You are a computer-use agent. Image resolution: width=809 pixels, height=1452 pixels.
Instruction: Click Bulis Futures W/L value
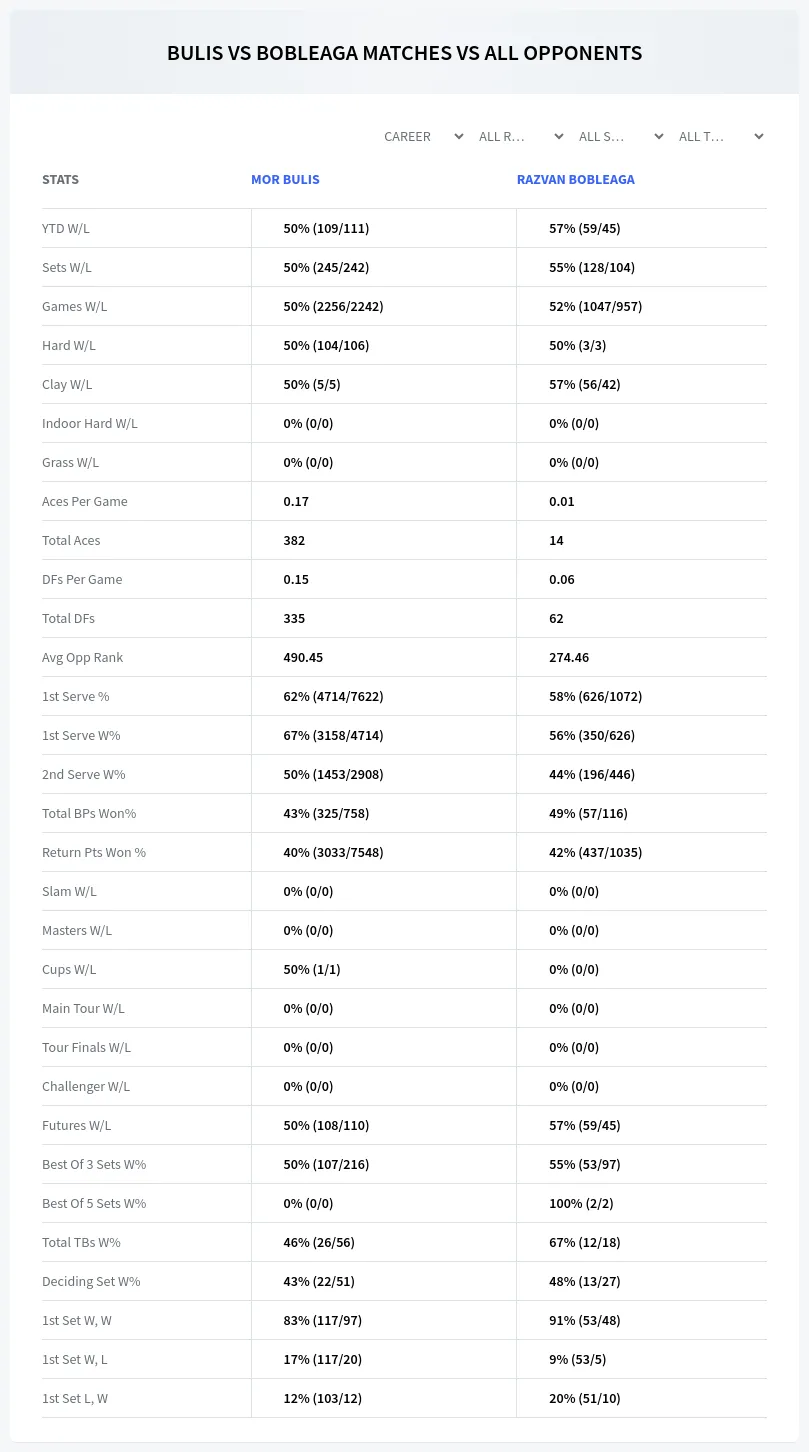(326, 1125)
